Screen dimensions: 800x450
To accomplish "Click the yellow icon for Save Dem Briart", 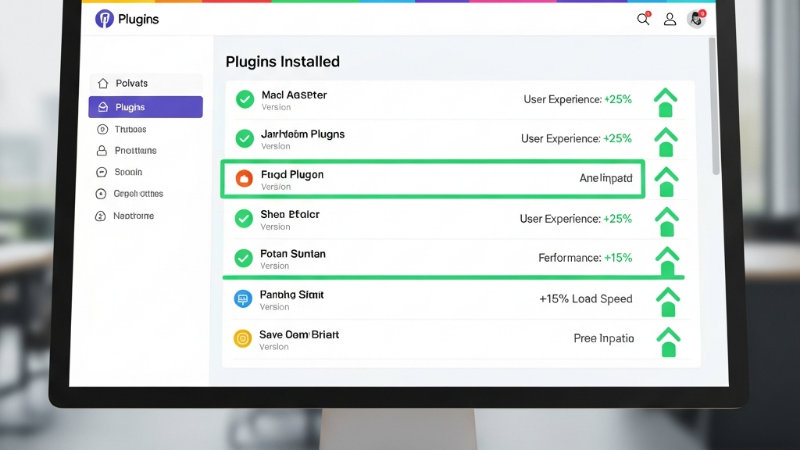I will [242, 338].
